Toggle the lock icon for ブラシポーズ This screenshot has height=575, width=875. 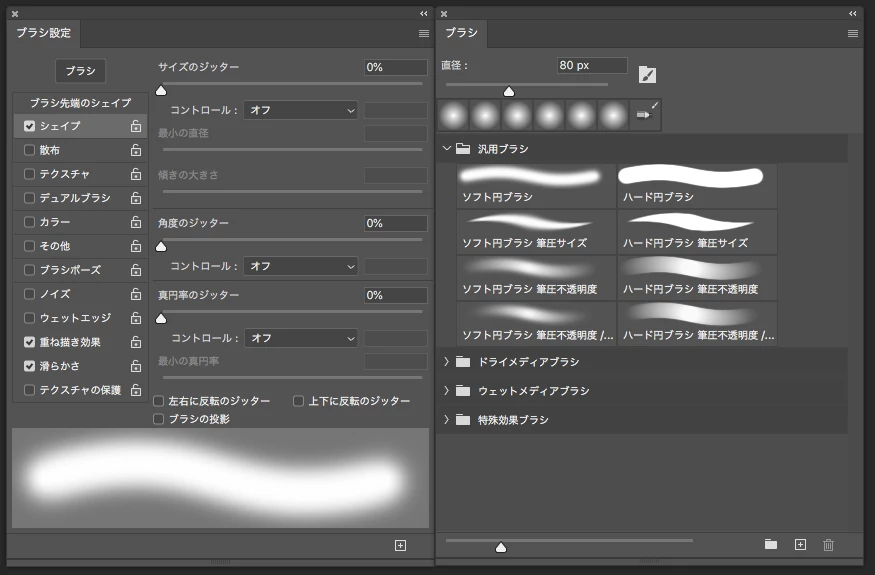[136, 270]
